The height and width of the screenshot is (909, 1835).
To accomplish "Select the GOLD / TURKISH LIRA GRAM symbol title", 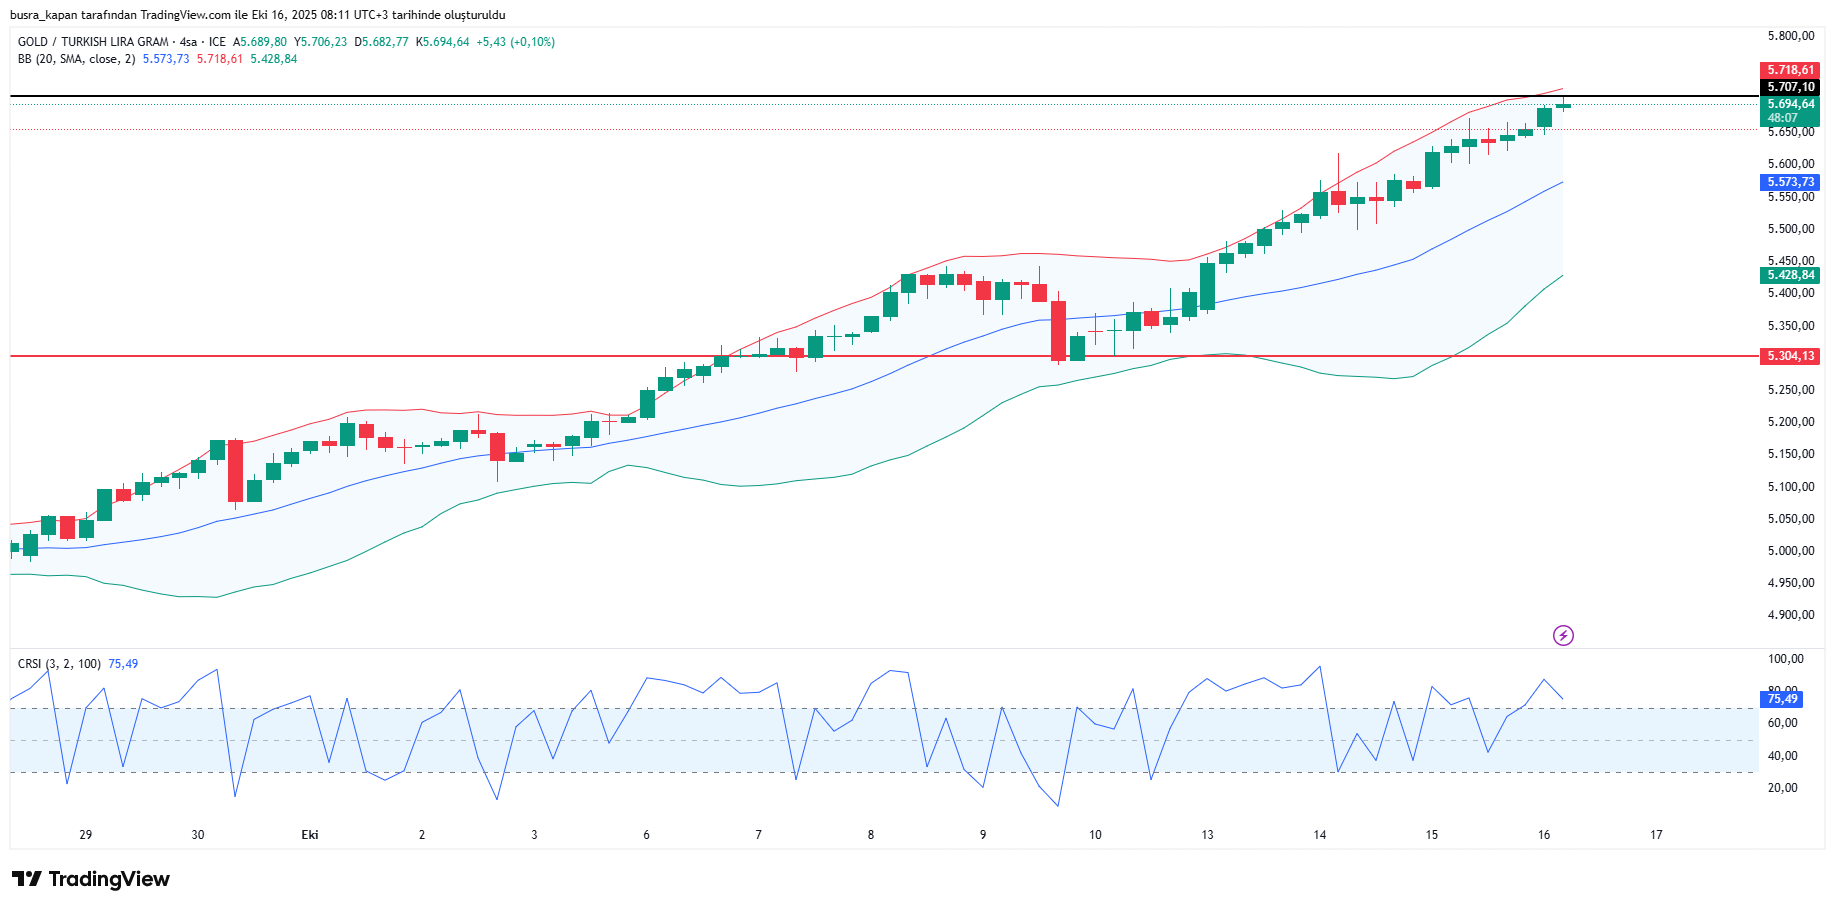I will click(93, 42).
